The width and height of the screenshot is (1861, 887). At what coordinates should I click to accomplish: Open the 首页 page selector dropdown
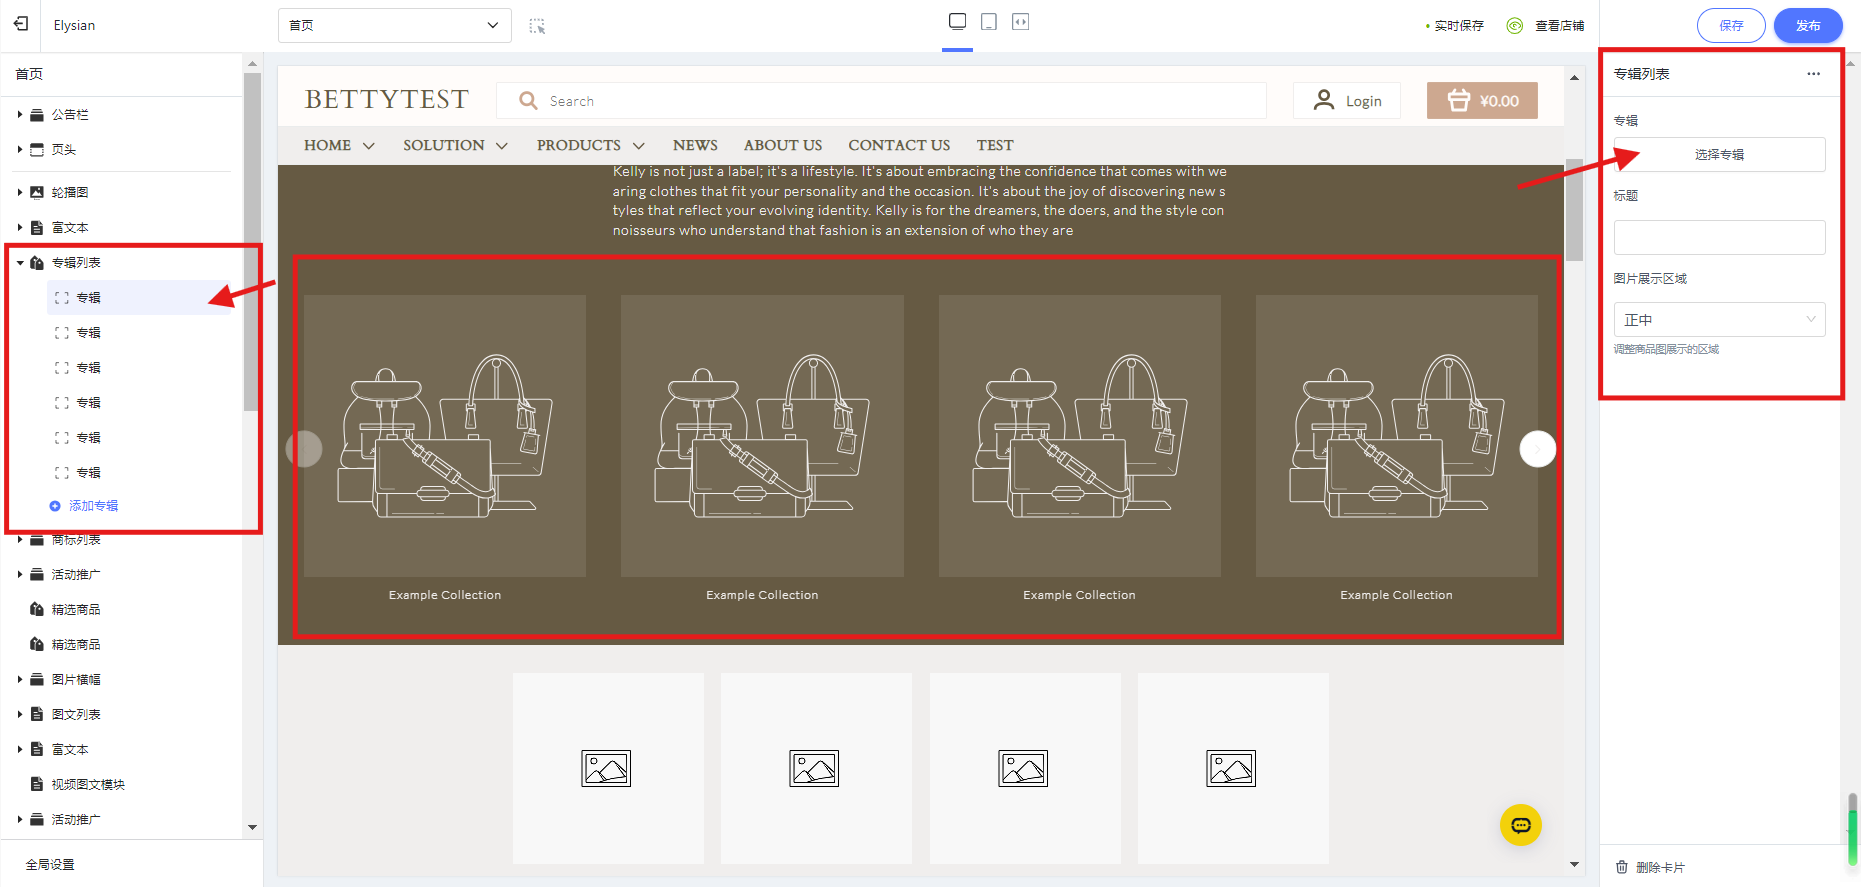pyautogui.click(x=394, y=26)
